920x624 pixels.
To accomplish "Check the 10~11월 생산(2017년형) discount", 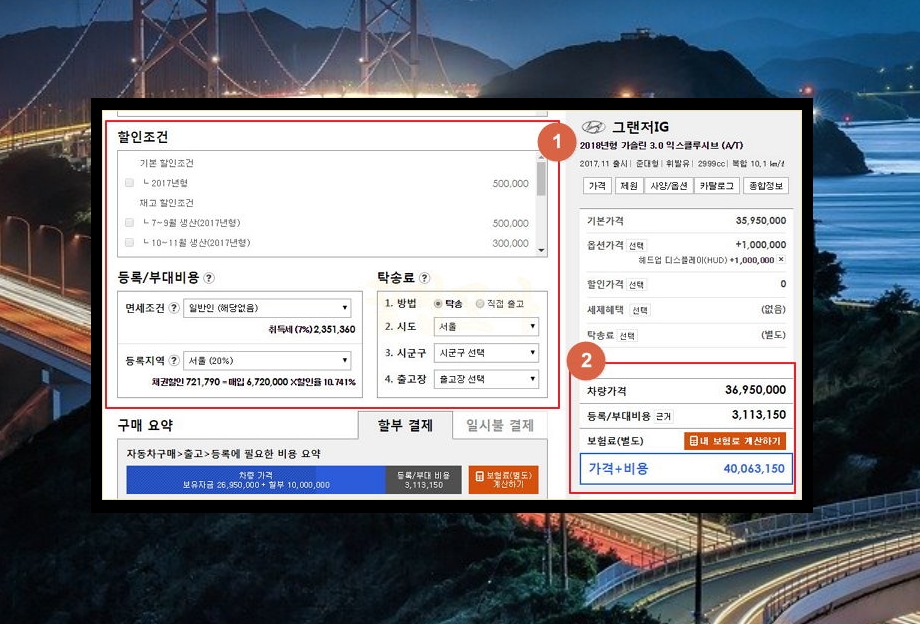I will click(x=129, y=243).
